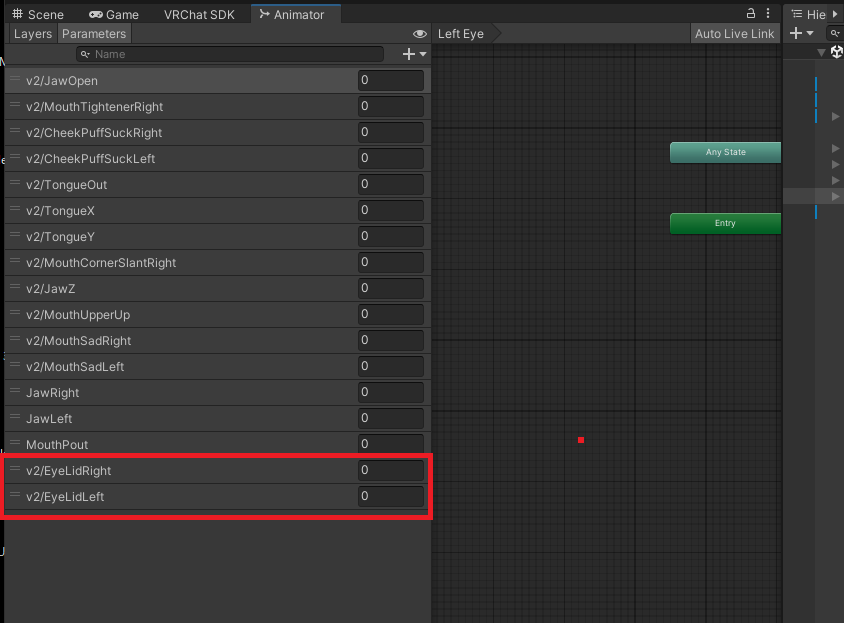Click the reorder handle of MouthPout row
This screenshot has width=844, height=623.
click(15, 443)
